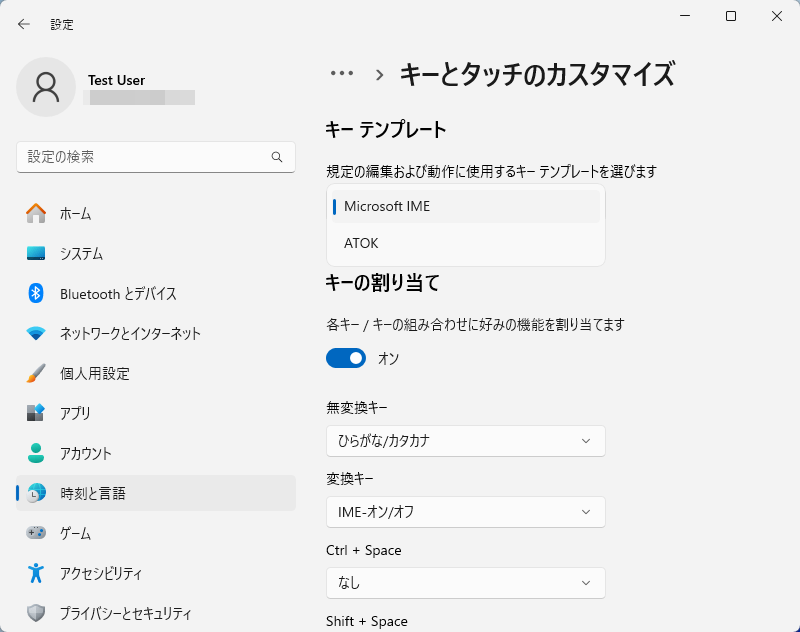The height and width of the screenshot is (632, 800).
Task: Choose ATOK from the key template list
Action: click(x=465, y=243)
